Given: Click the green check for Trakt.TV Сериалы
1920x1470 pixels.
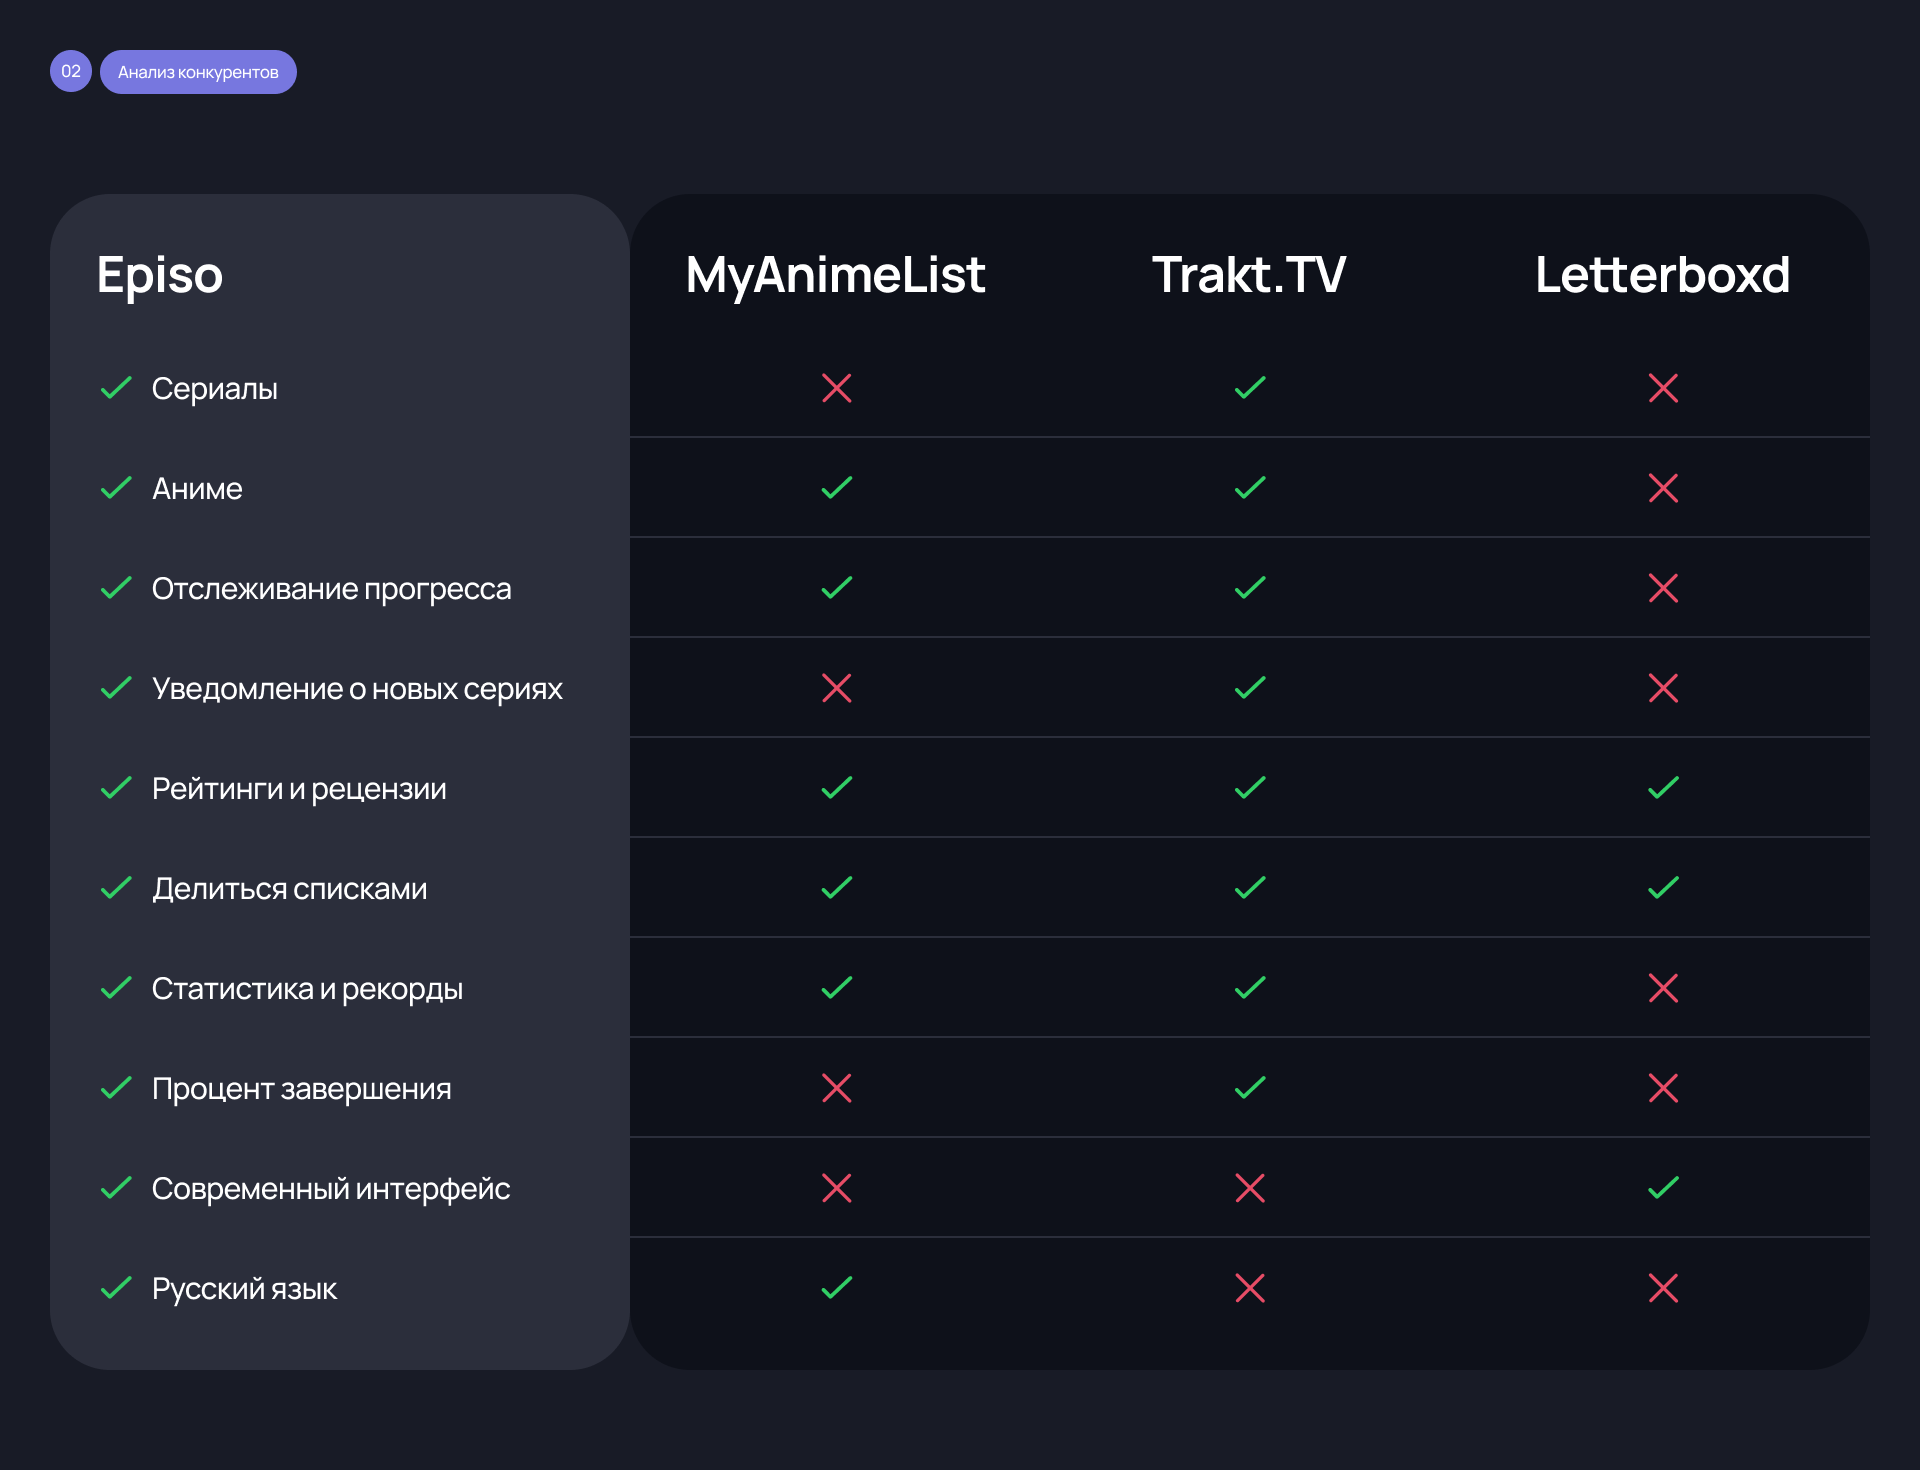Looking at the screenshot, I should (x=1250, y=388).
